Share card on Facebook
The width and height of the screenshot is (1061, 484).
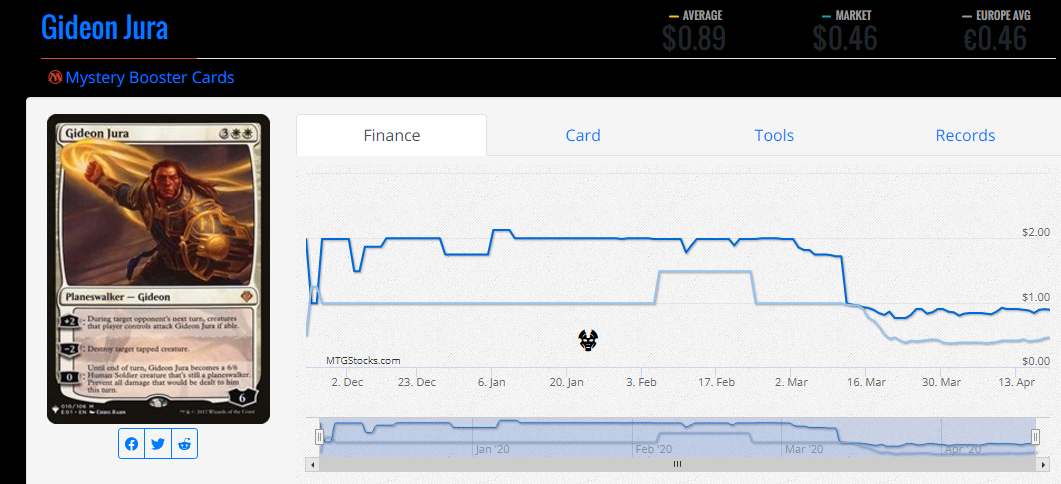(x=131, y=444)
